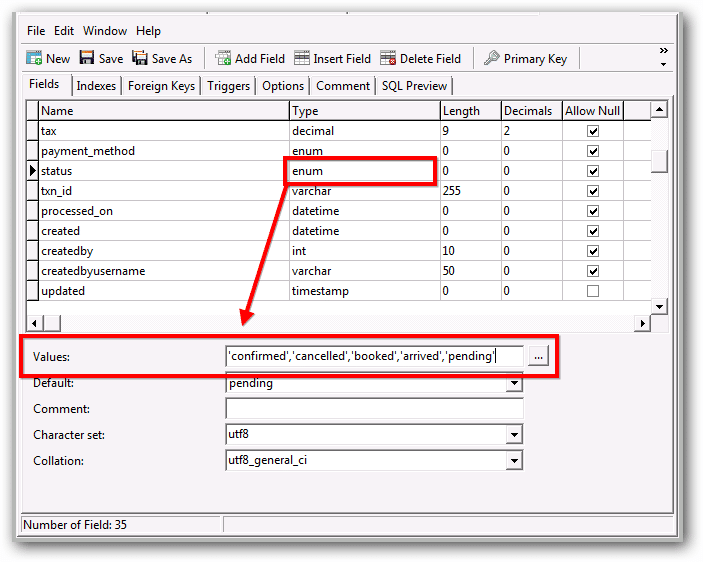This screenshot has height=562, width=703.
Task: Toggle Allow Null for createdbyusername field
Action: pos(593,271)
